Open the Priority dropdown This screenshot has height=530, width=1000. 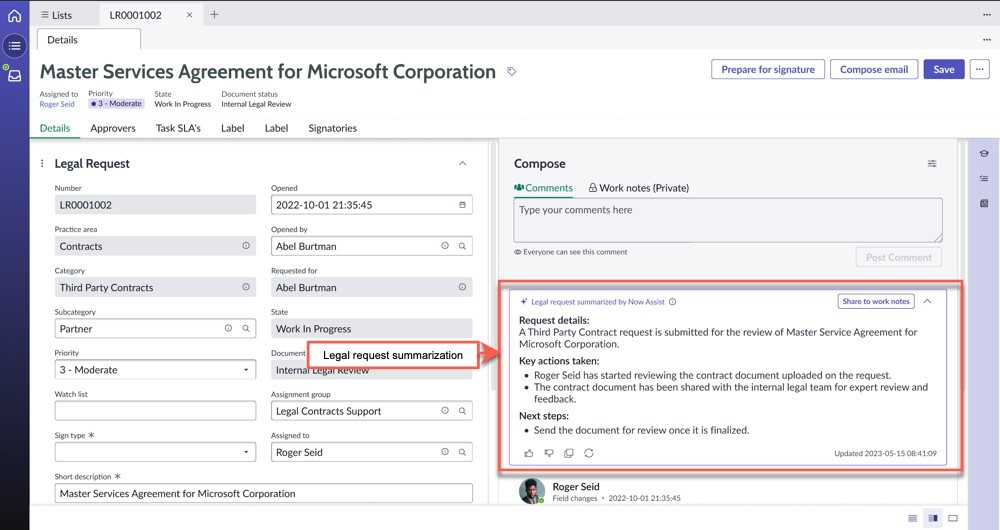click(x=155, y=370)
